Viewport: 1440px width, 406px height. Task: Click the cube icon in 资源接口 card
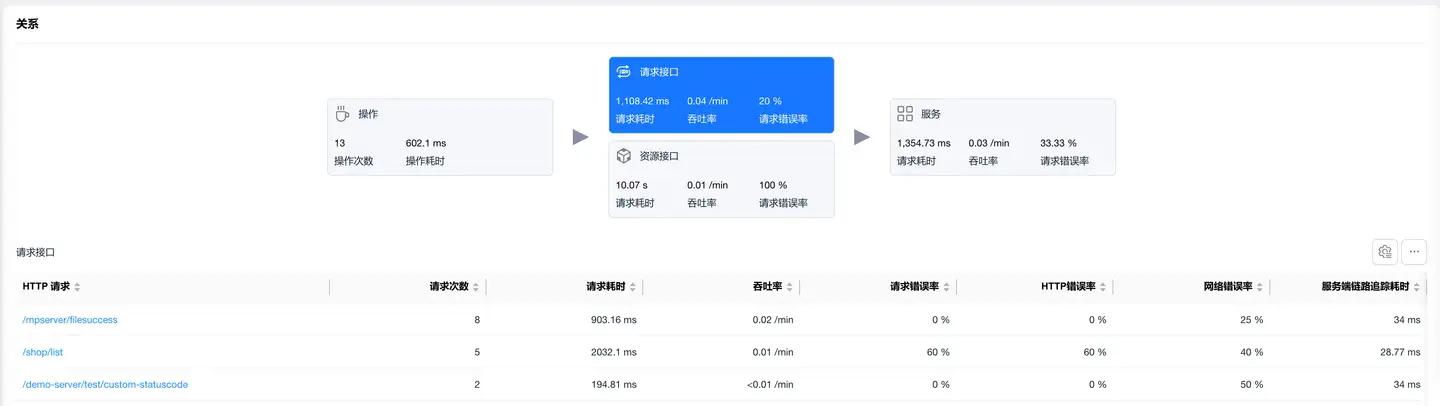[624, 156]
